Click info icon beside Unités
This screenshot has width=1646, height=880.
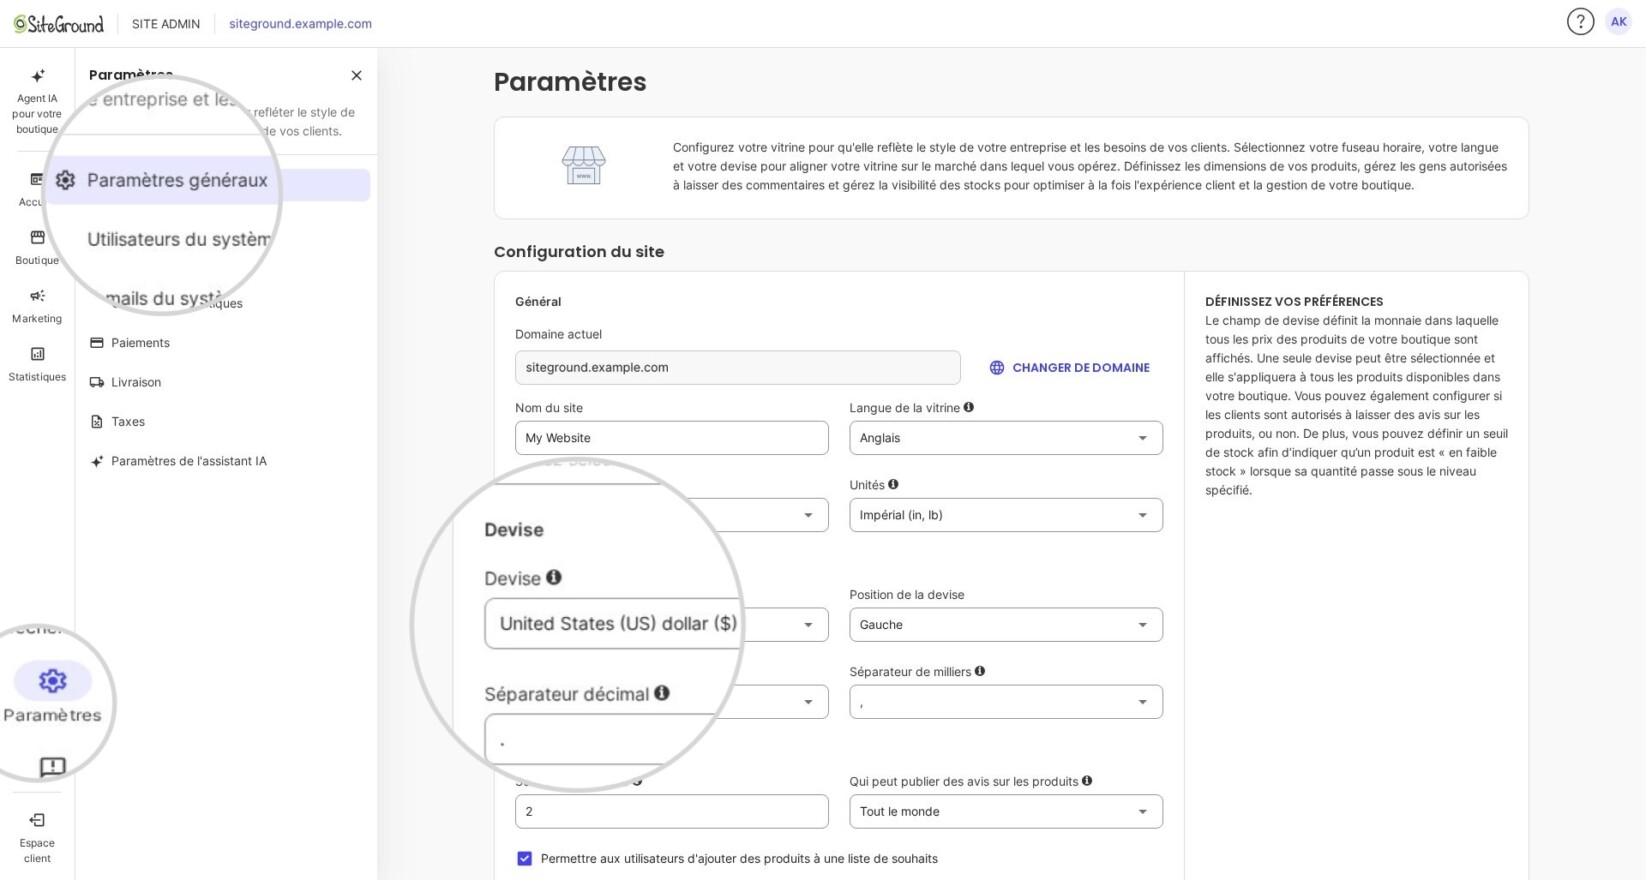[893, 484]
